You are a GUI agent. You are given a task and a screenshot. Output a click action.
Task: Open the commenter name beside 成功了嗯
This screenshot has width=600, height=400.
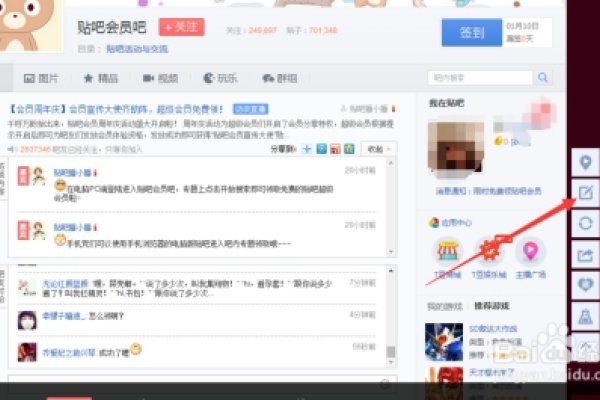tap(68, 353)
